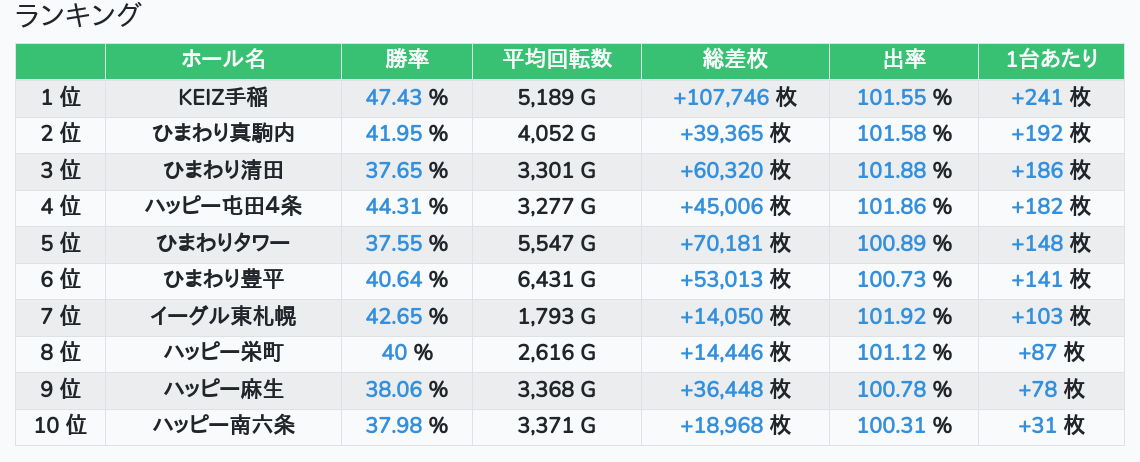Select ハッピー麻生 hall name
The image size is (1140, 462).
(223, 389)
